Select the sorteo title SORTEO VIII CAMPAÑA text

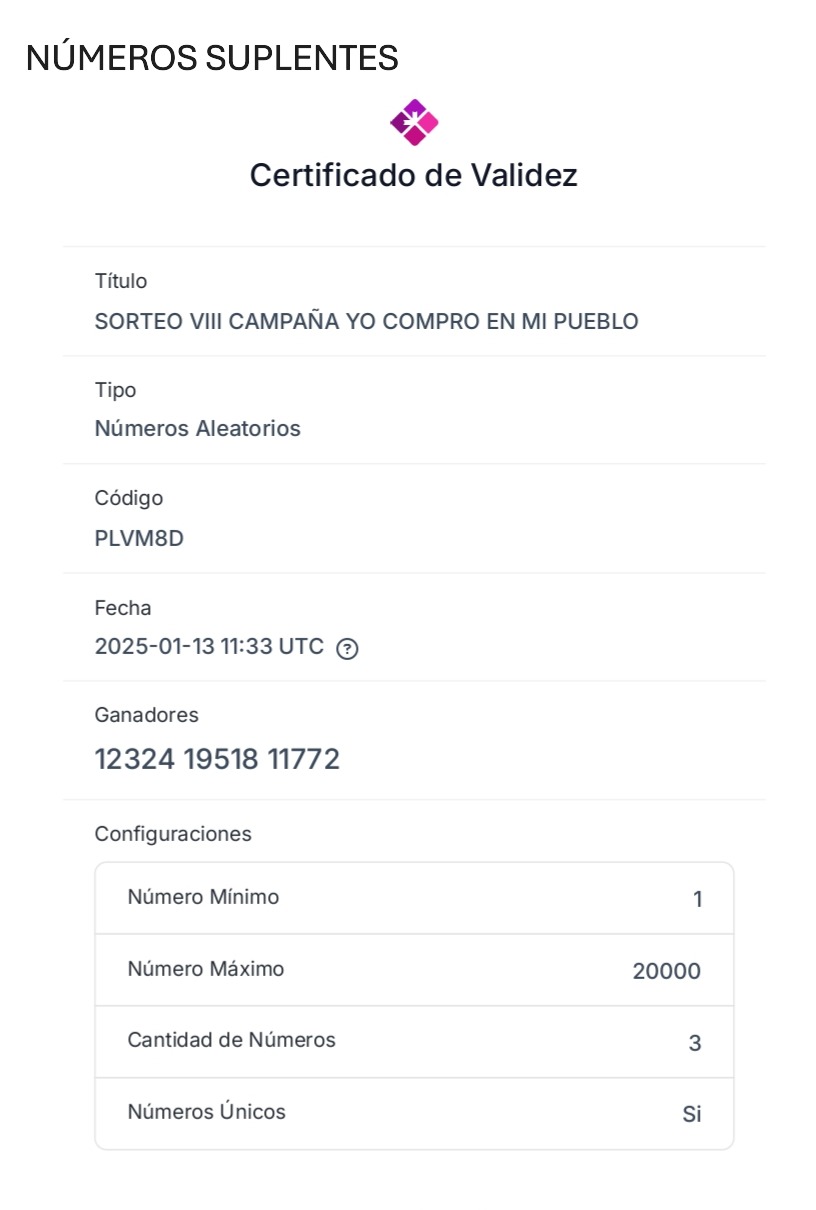(x=366, y=322)
